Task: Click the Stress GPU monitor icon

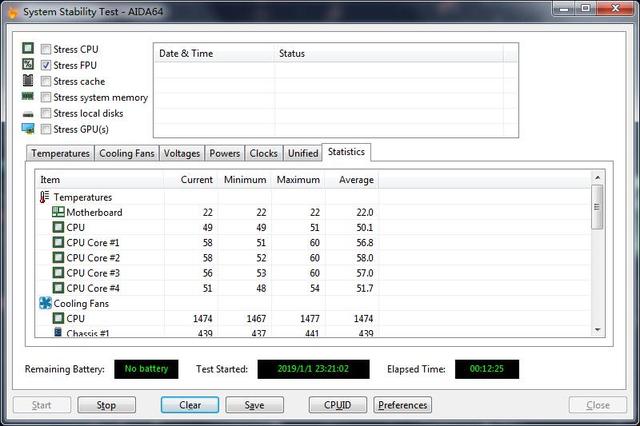Action: tap(28, 129)
